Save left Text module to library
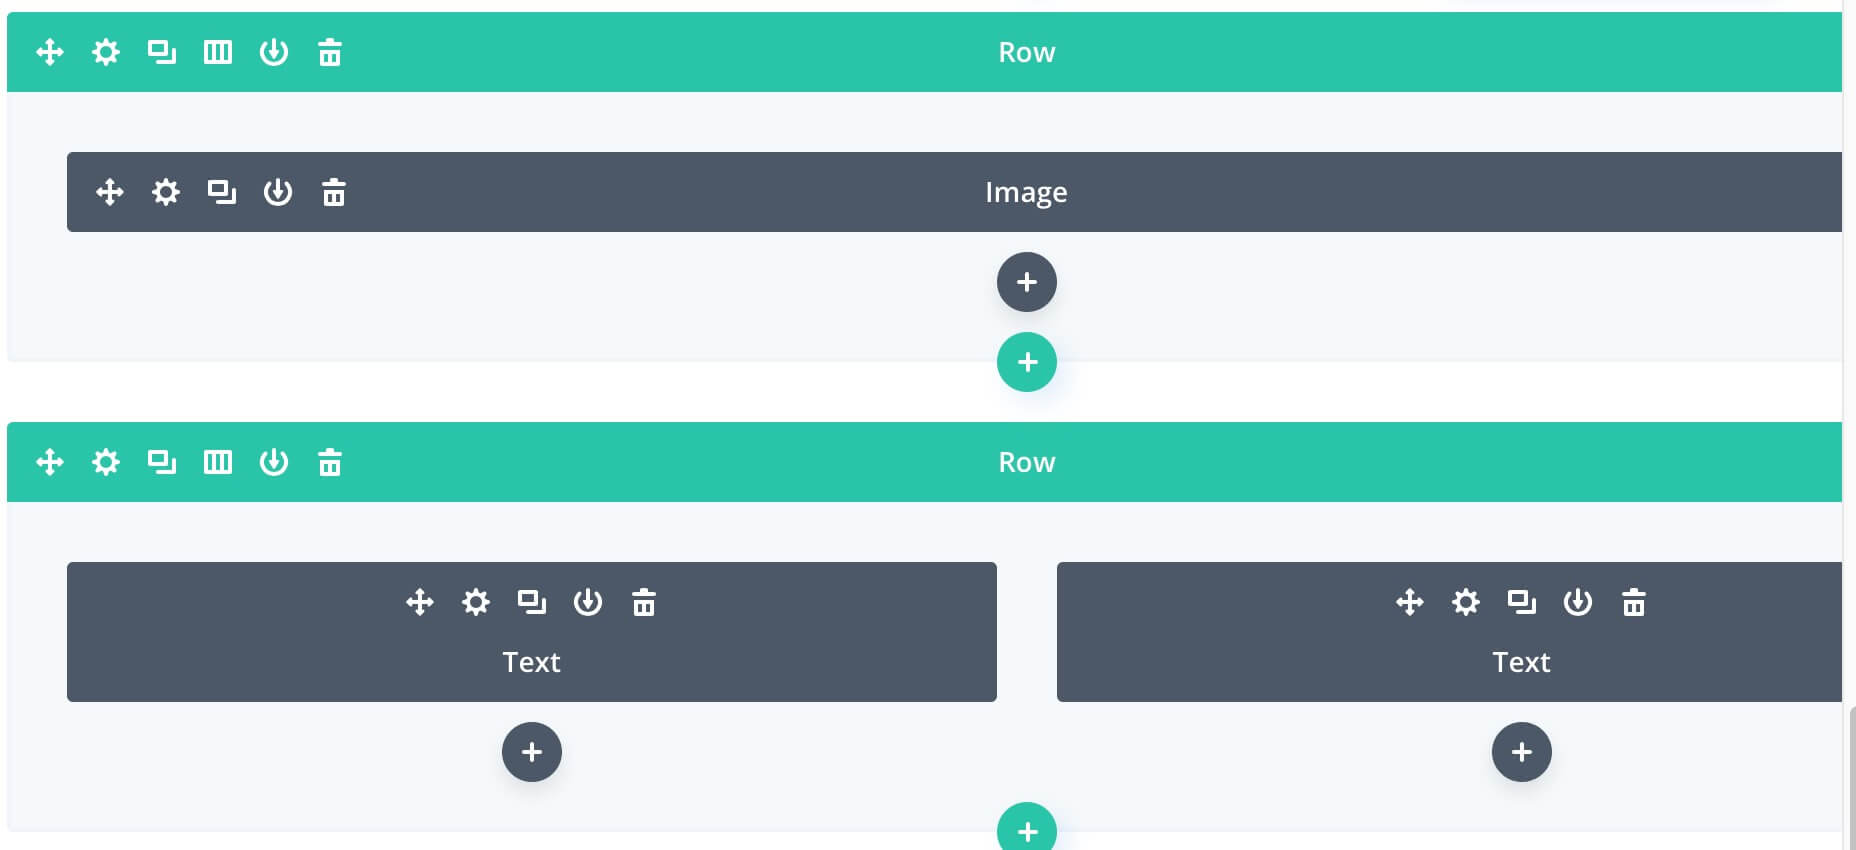This screenshot has width=1856, height=850. (588, 602)
